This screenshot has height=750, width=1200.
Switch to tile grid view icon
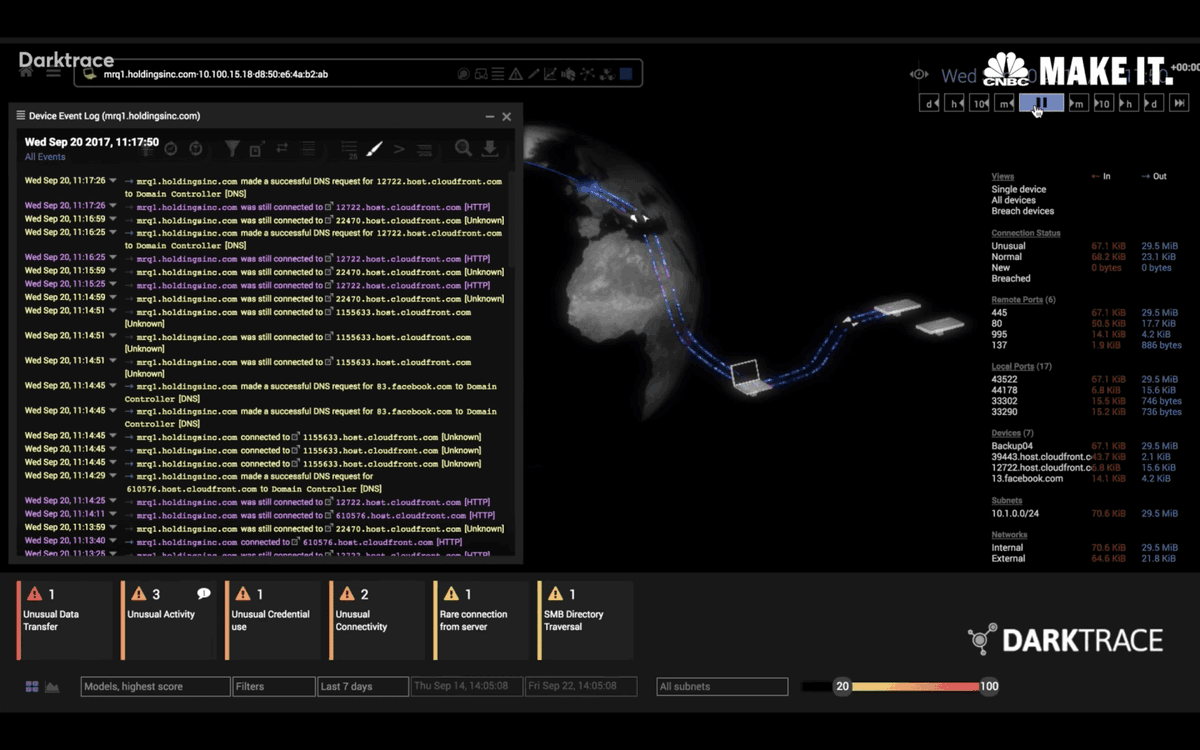tap(32, 687)
